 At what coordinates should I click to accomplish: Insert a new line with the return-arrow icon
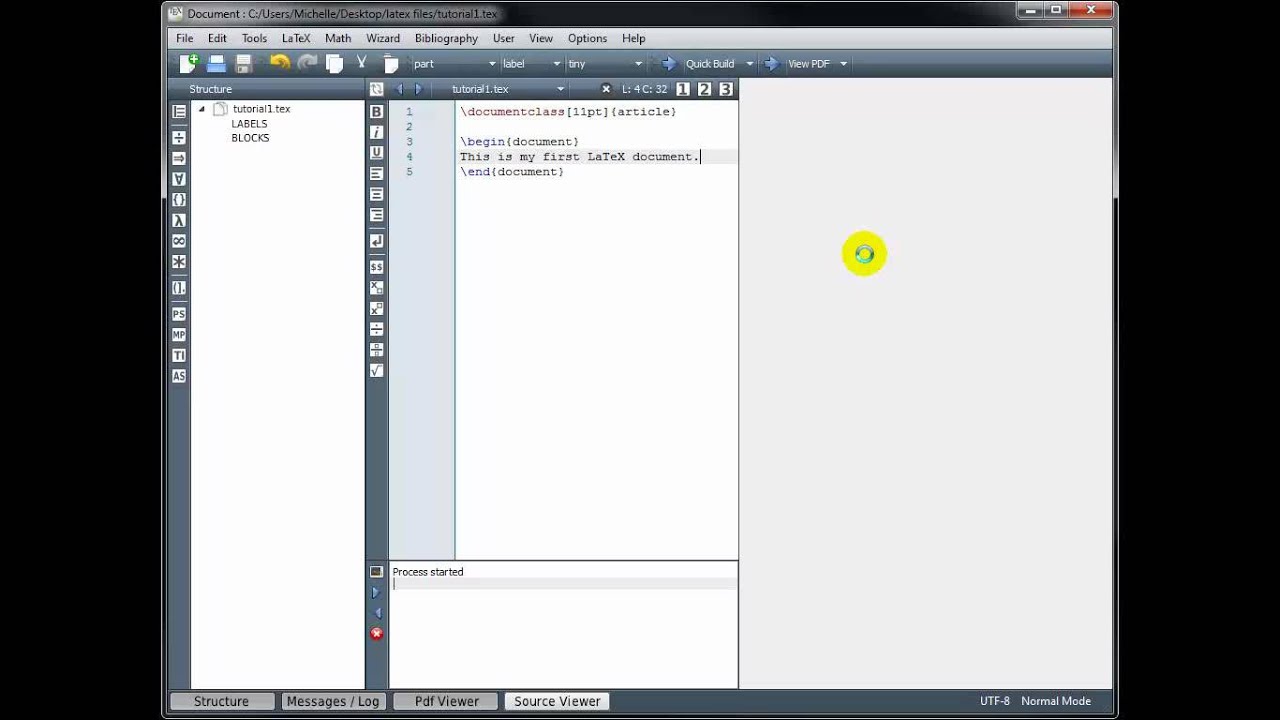click(376, 241)
